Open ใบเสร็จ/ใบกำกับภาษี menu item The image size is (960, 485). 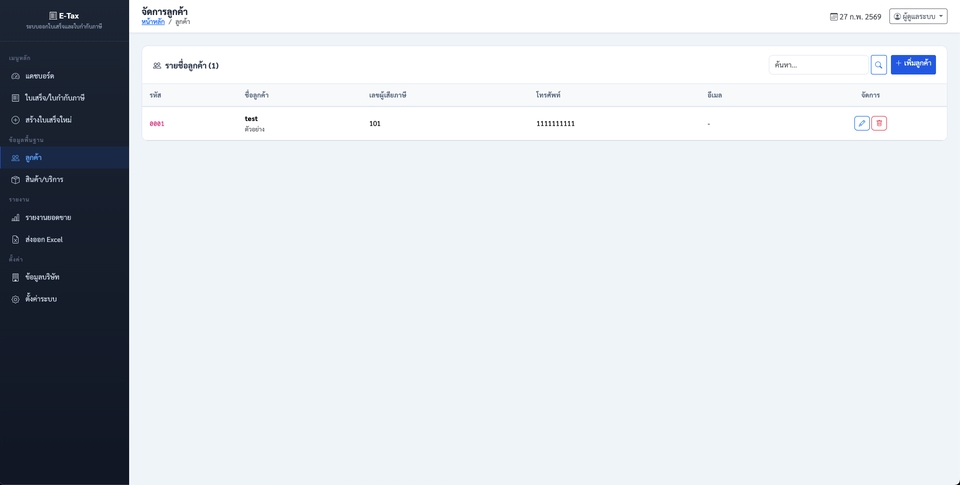55,98
